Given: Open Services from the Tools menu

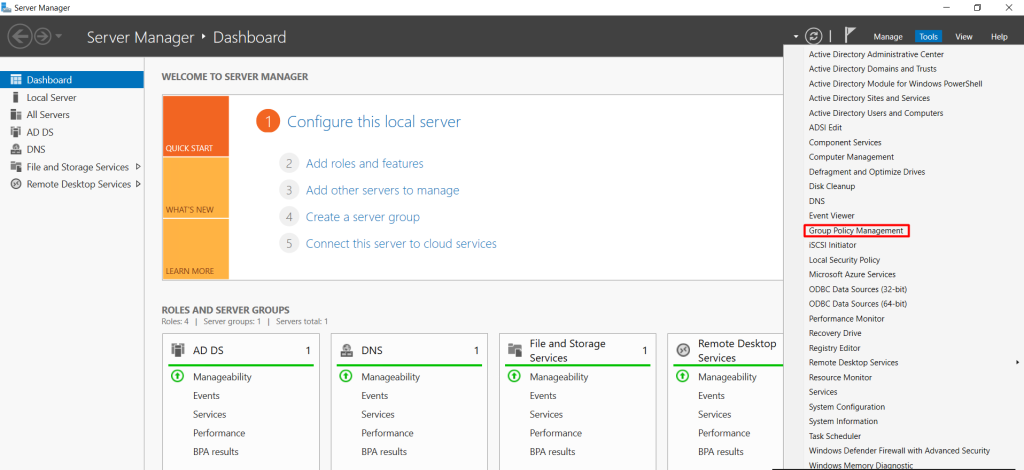Looking at the screenshot, I should click(x=823, y=392).
